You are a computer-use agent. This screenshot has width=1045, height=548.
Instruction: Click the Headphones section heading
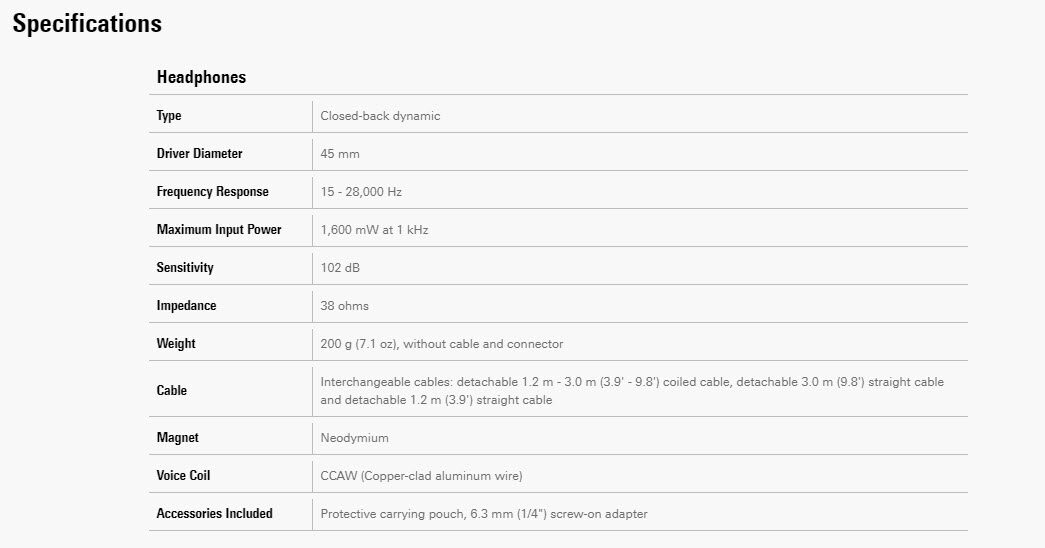coord(201,77)
